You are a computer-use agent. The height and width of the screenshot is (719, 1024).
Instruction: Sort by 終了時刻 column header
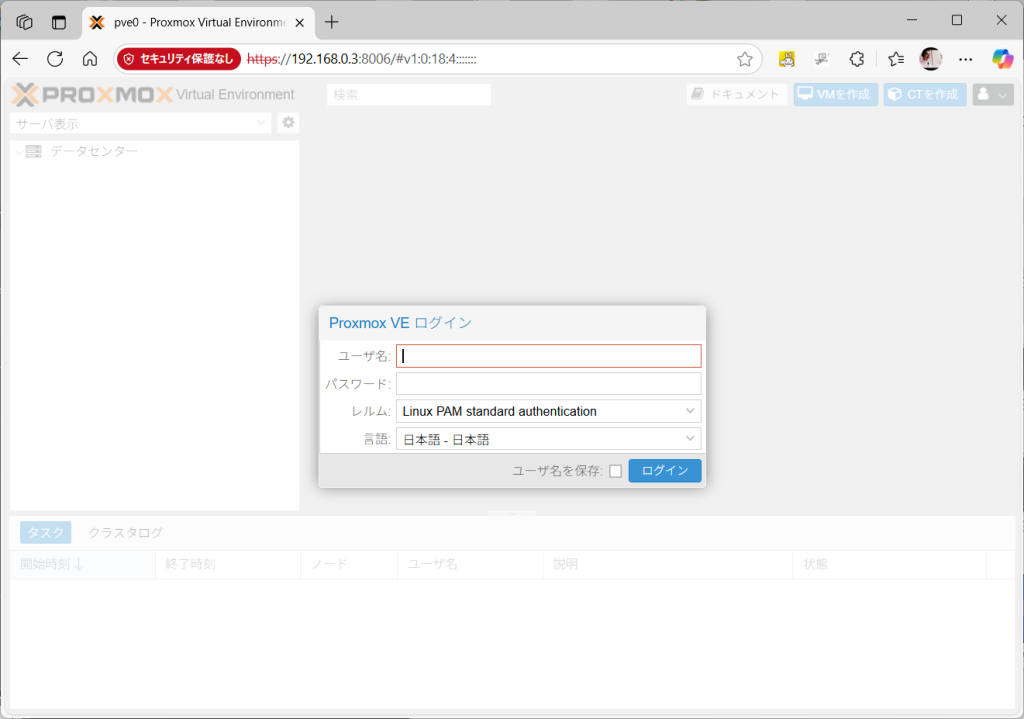click(228, 564)
